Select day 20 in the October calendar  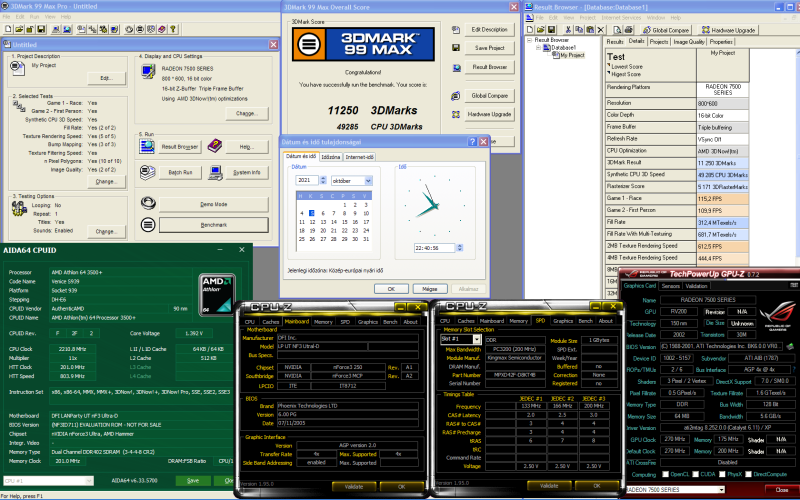pos(323,231)
